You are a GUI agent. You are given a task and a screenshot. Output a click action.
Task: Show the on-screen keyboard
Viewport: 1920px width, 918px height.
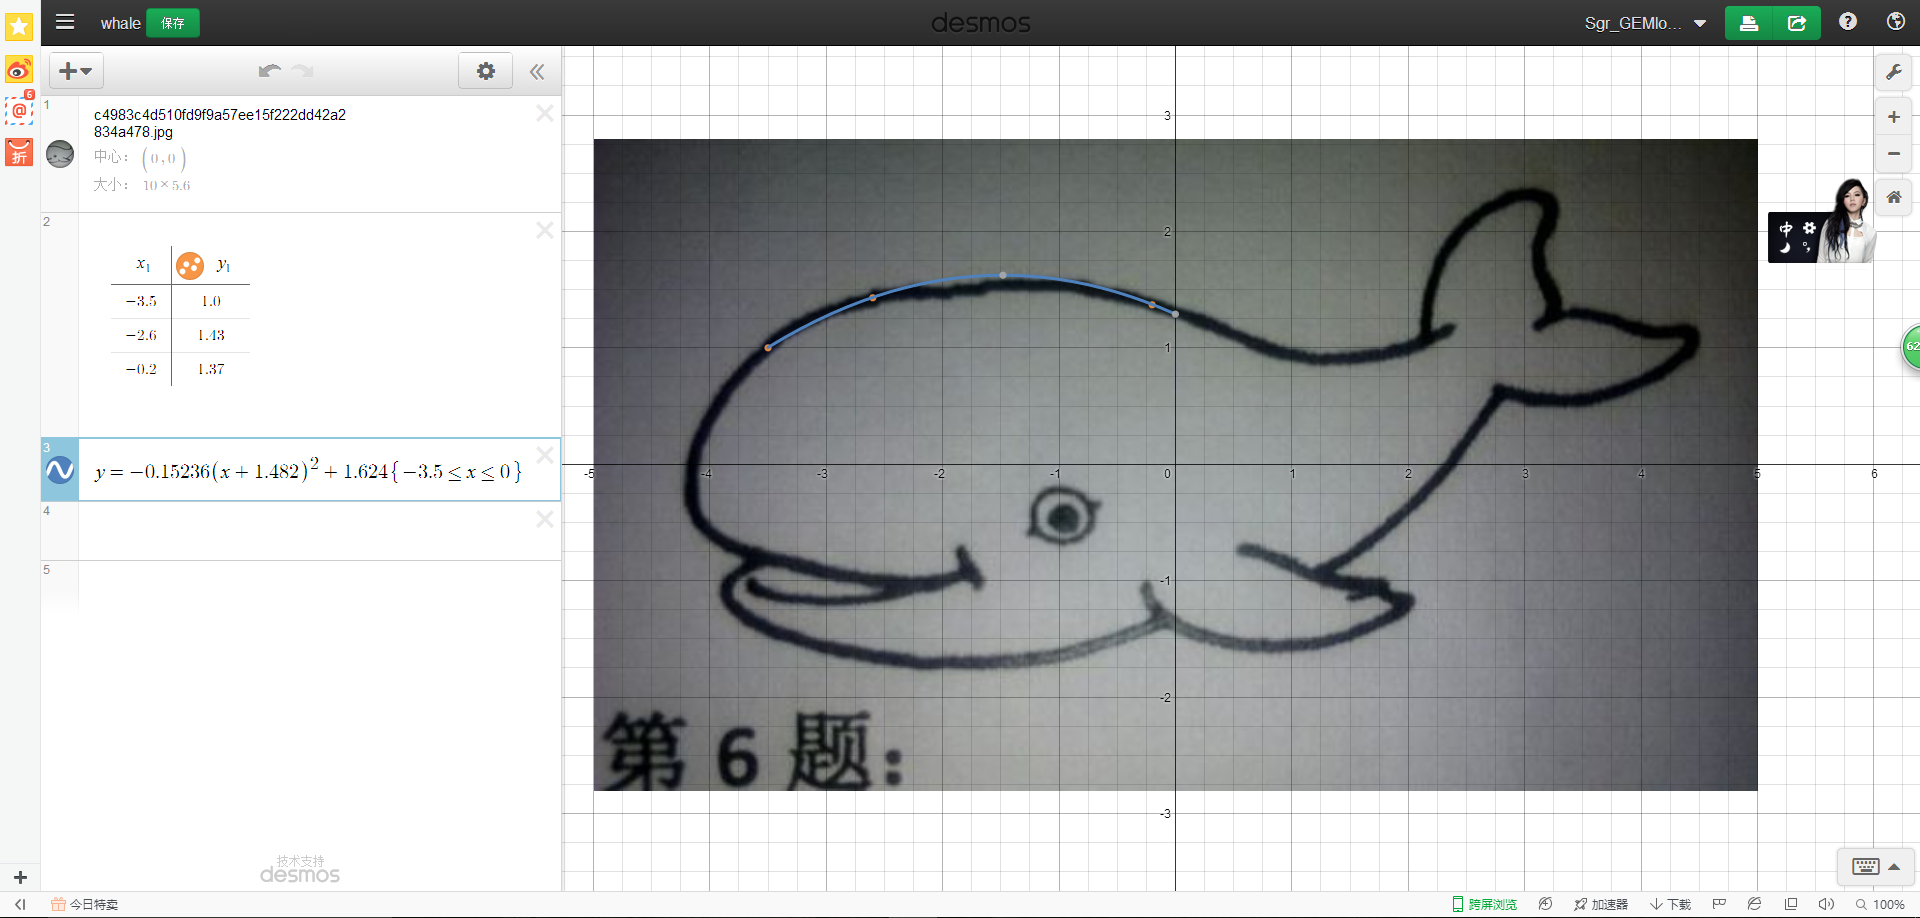1875,866
